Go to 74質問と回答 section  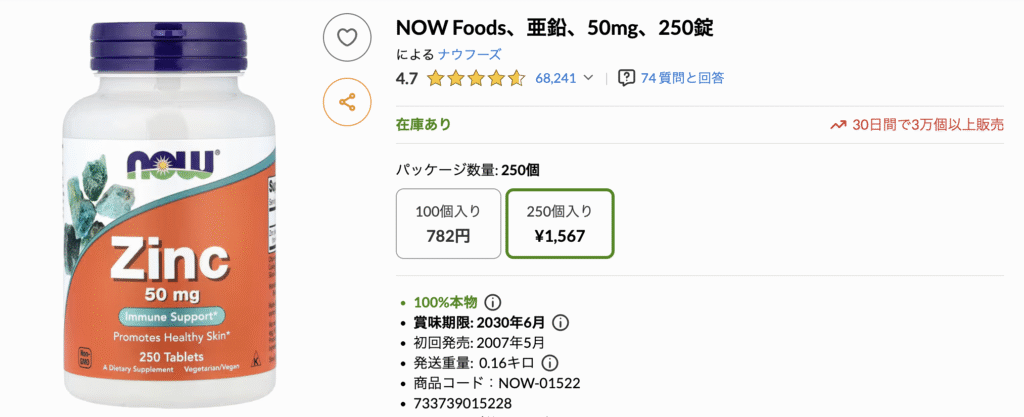coord(682,77)
